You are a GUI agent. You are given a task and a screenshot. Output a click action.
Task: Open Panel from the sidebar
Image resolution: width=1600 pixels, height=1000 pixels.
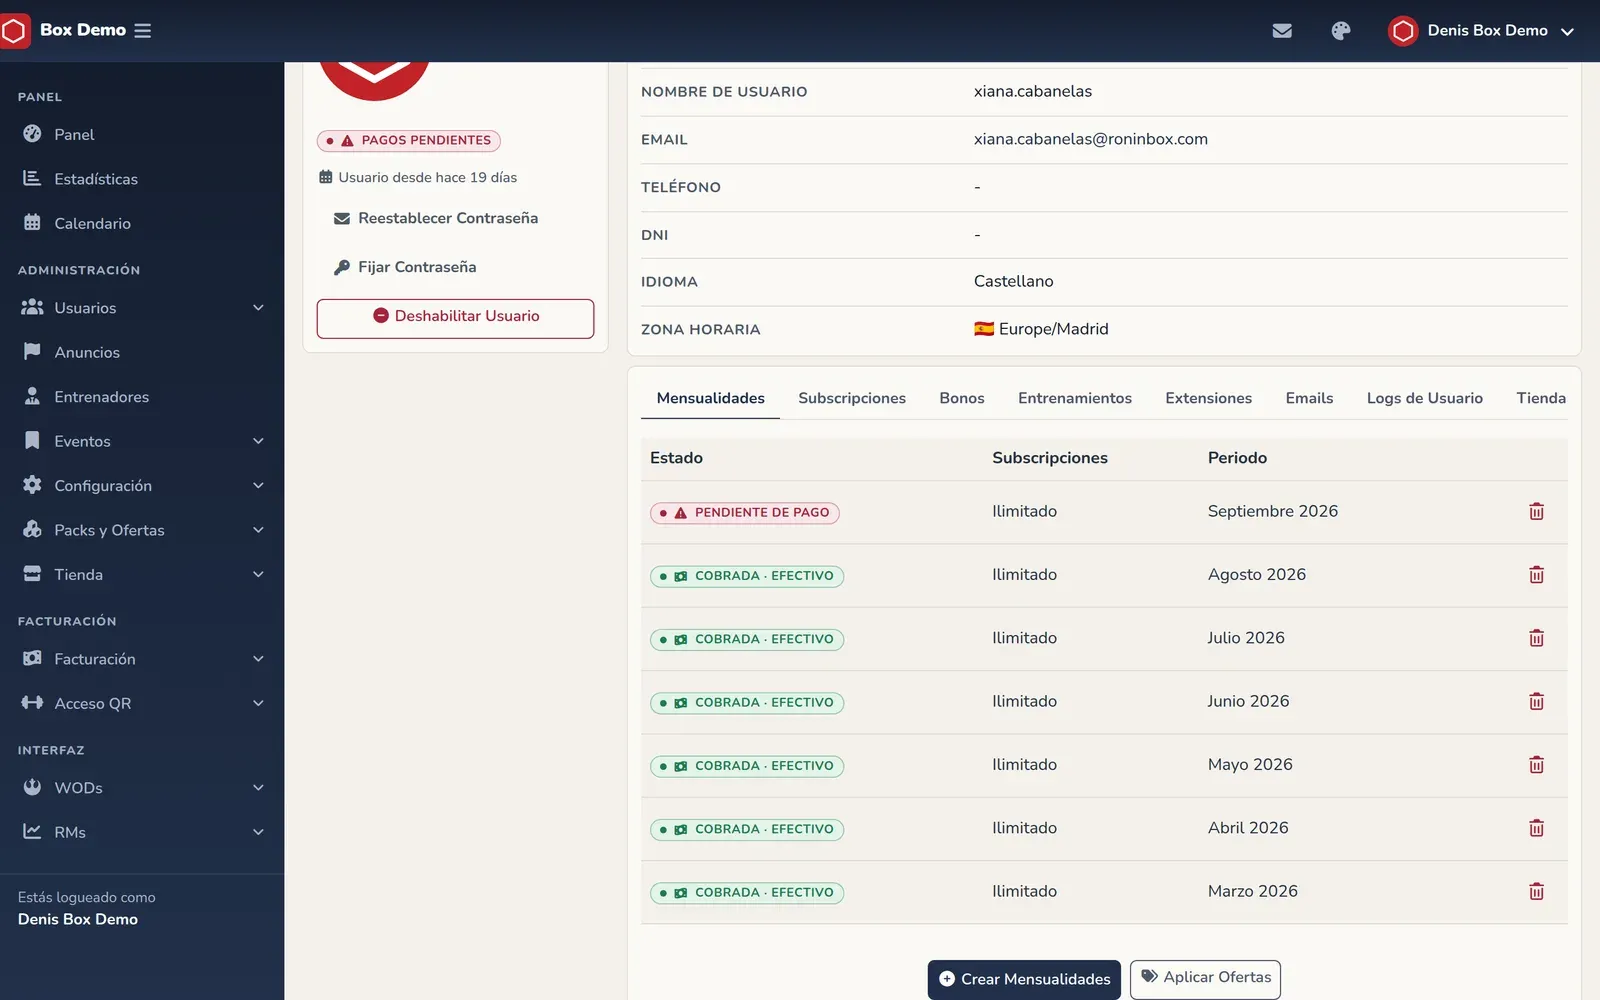click(x=142, y=134)
